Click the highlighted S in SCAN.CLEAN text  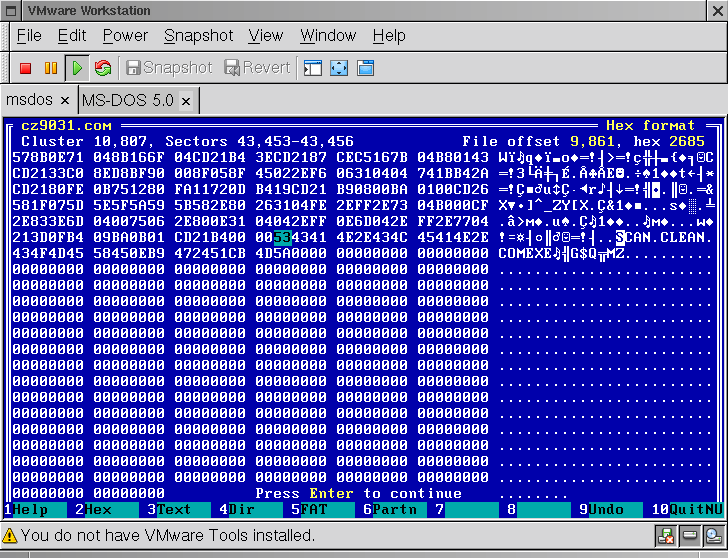point(620,237)
